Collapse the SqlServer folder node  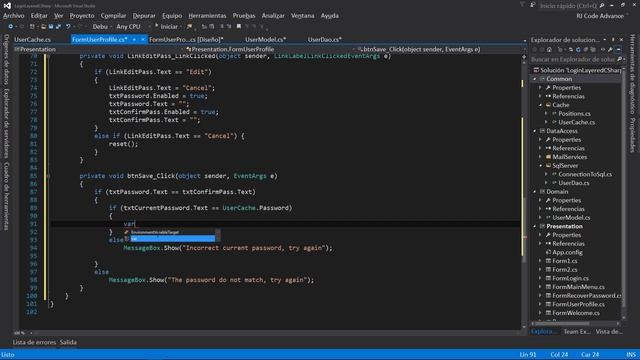tap(541, 166)
